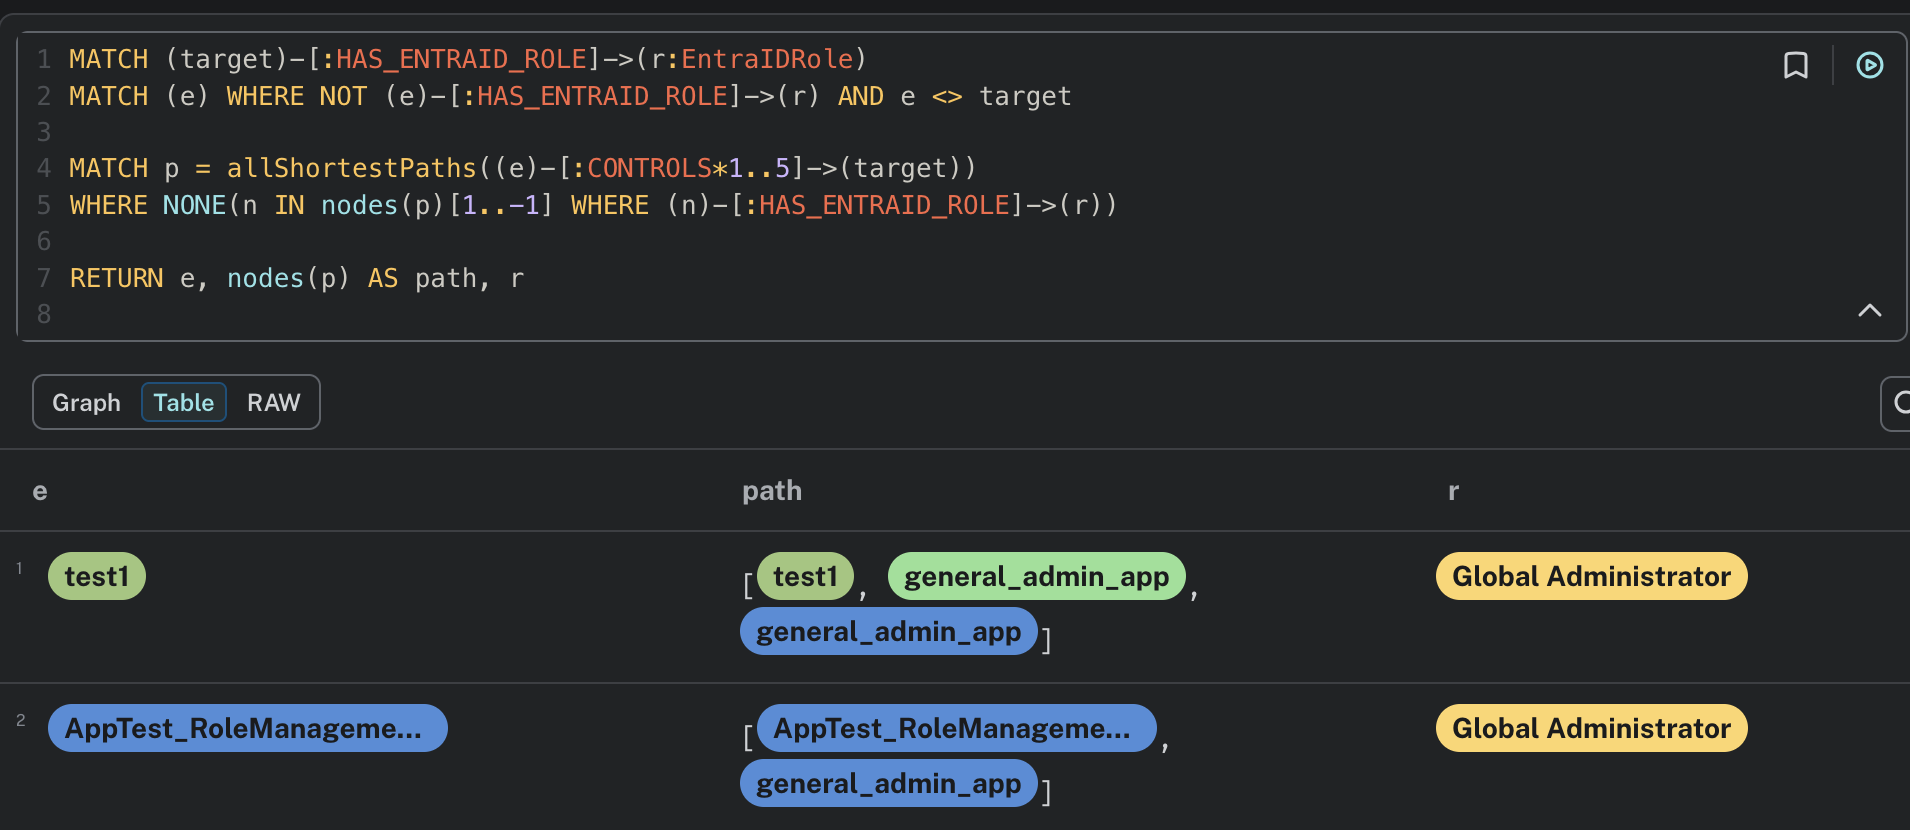The height and width of the screenshot is (830, 1910).
Task: Click WHERE NONE clause on line 5
Action: click(x=147, y=205)
